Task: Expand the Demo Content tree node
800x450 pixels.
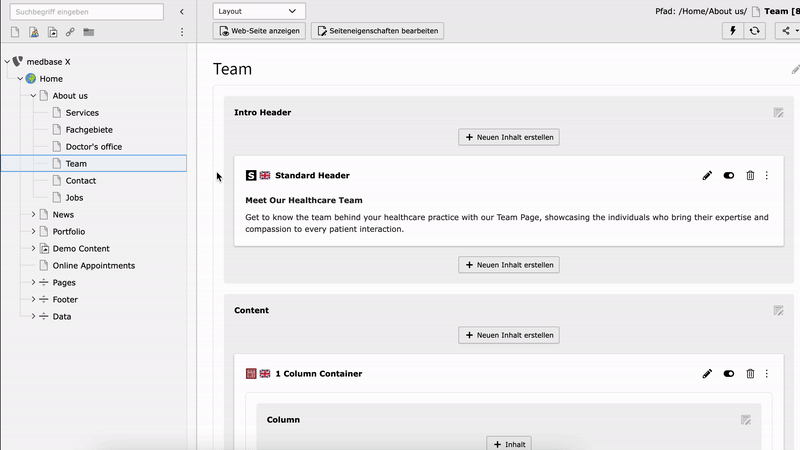Action: tap(33, 248)
